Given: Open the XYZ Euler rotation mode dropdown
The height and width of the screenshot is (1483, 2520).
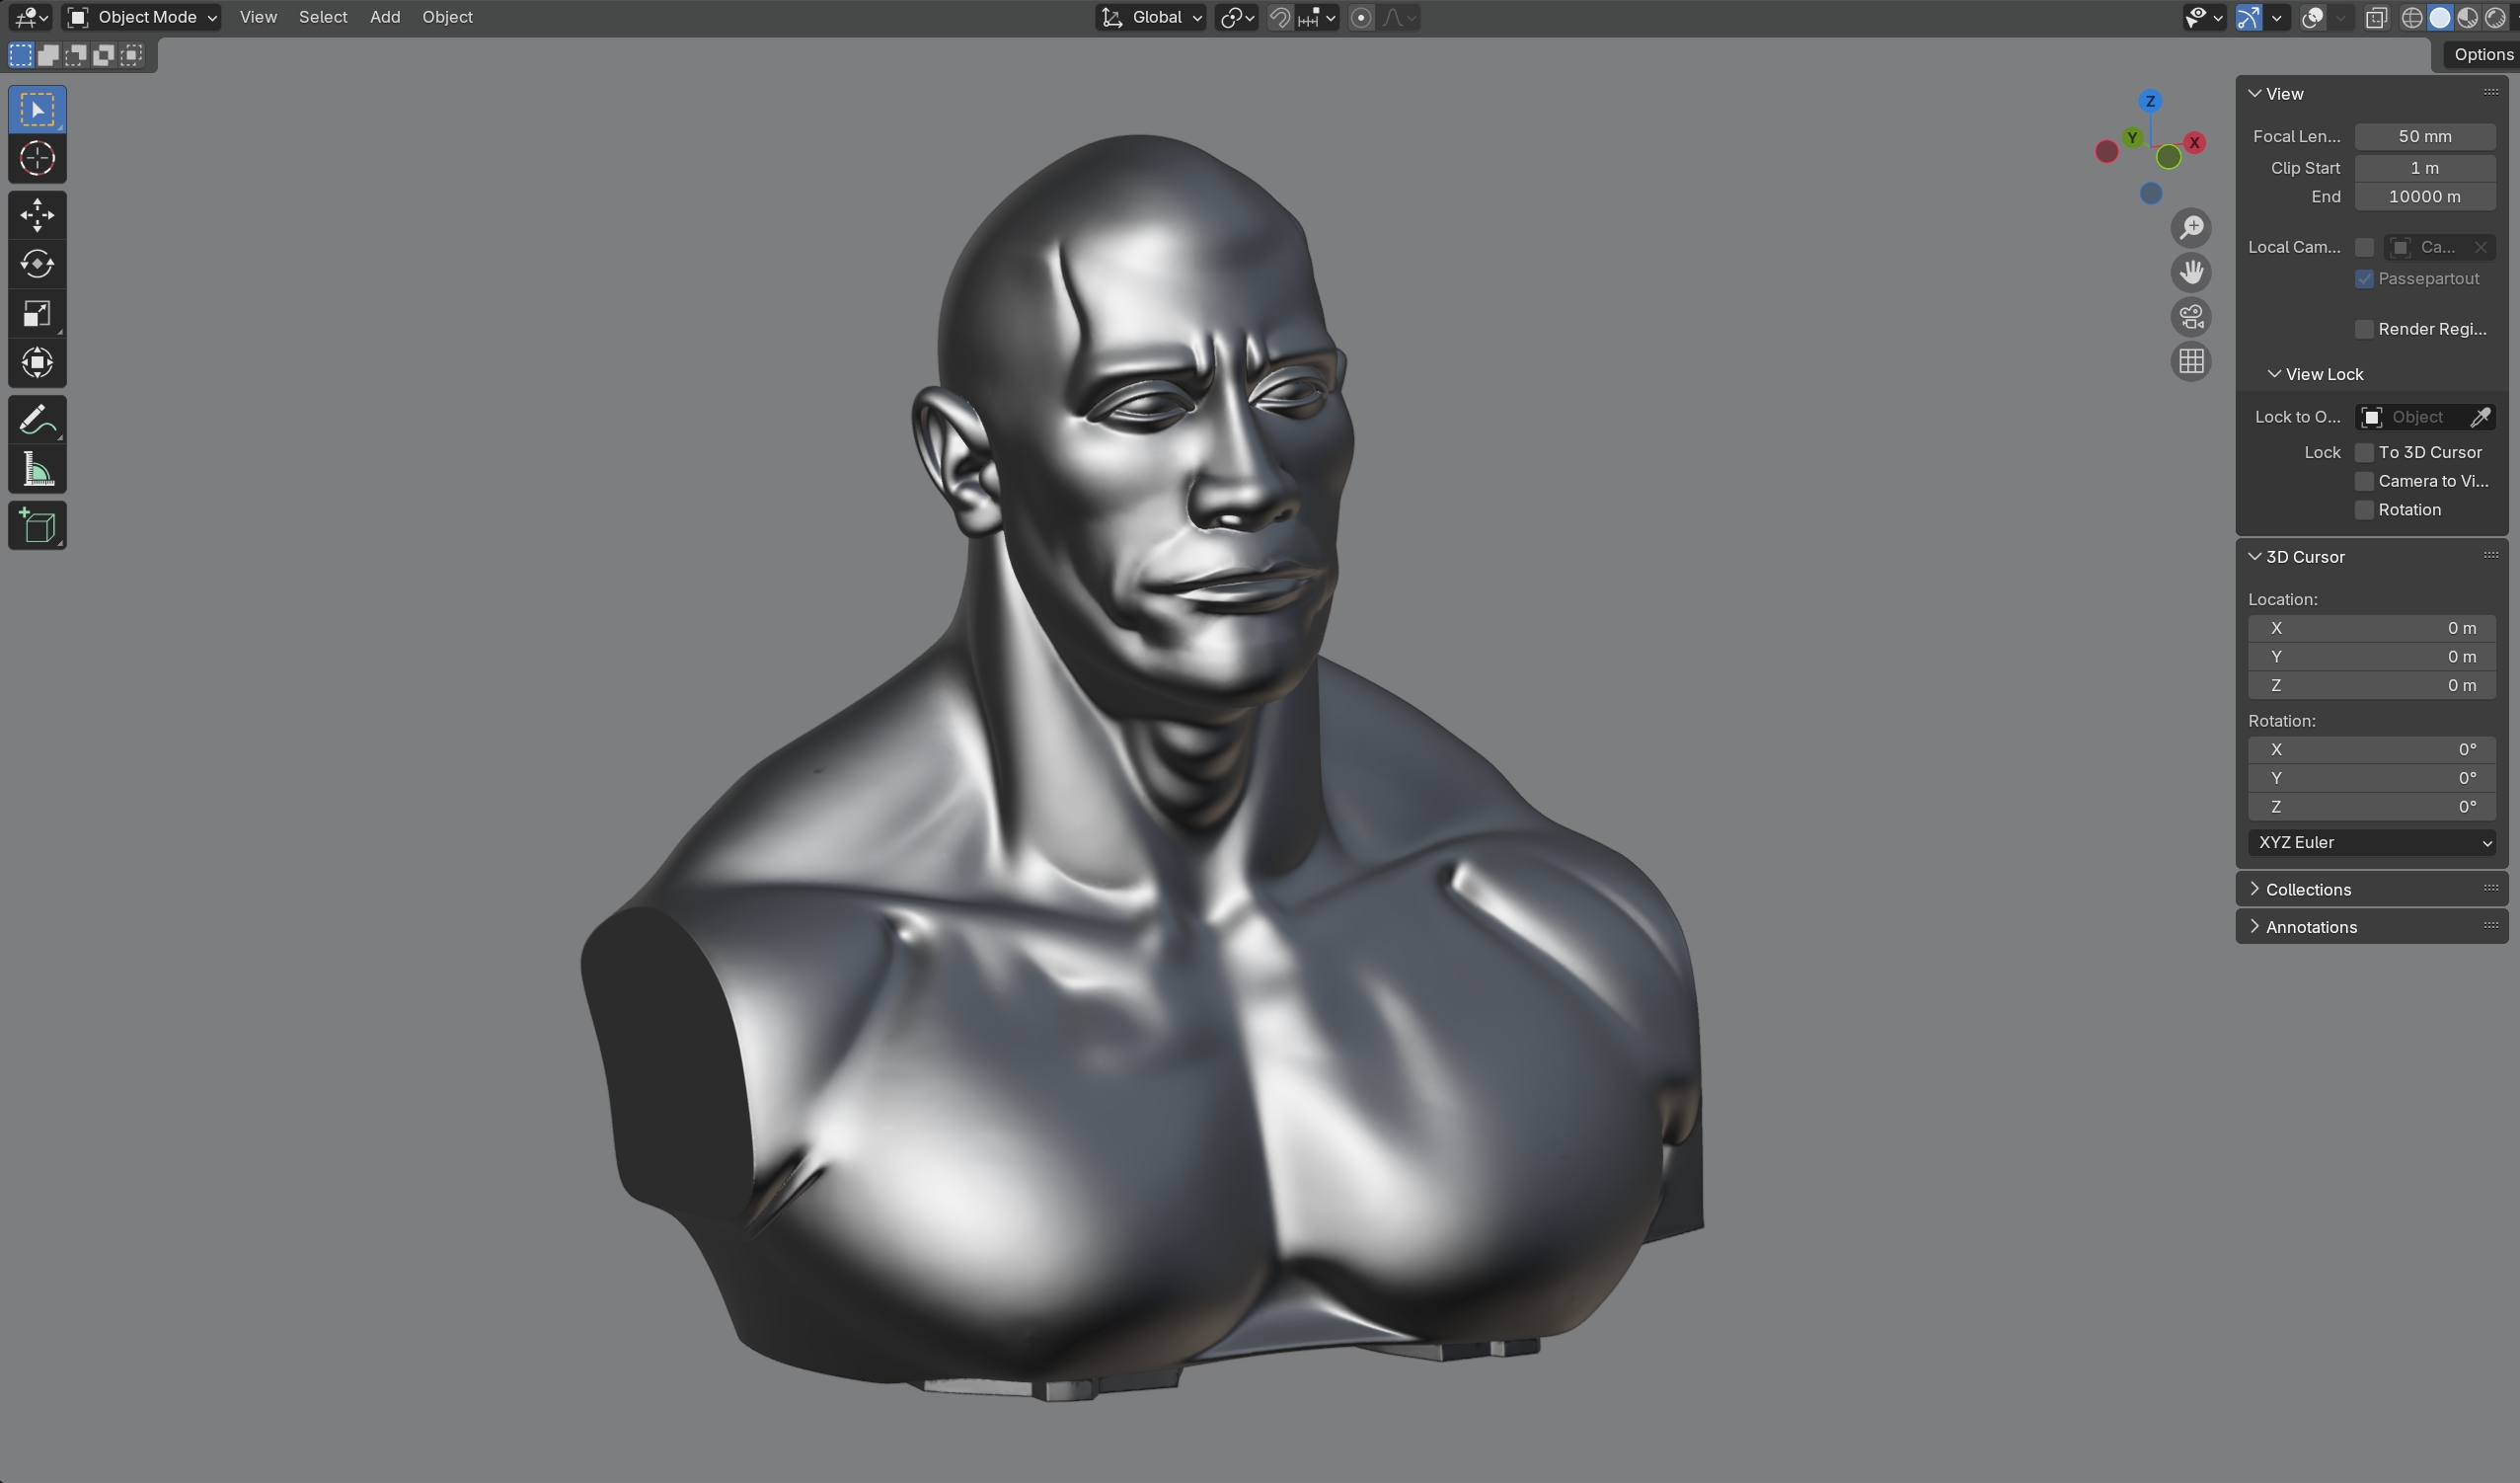Looking at the screenshot, I should click(x=2371, y=843).
